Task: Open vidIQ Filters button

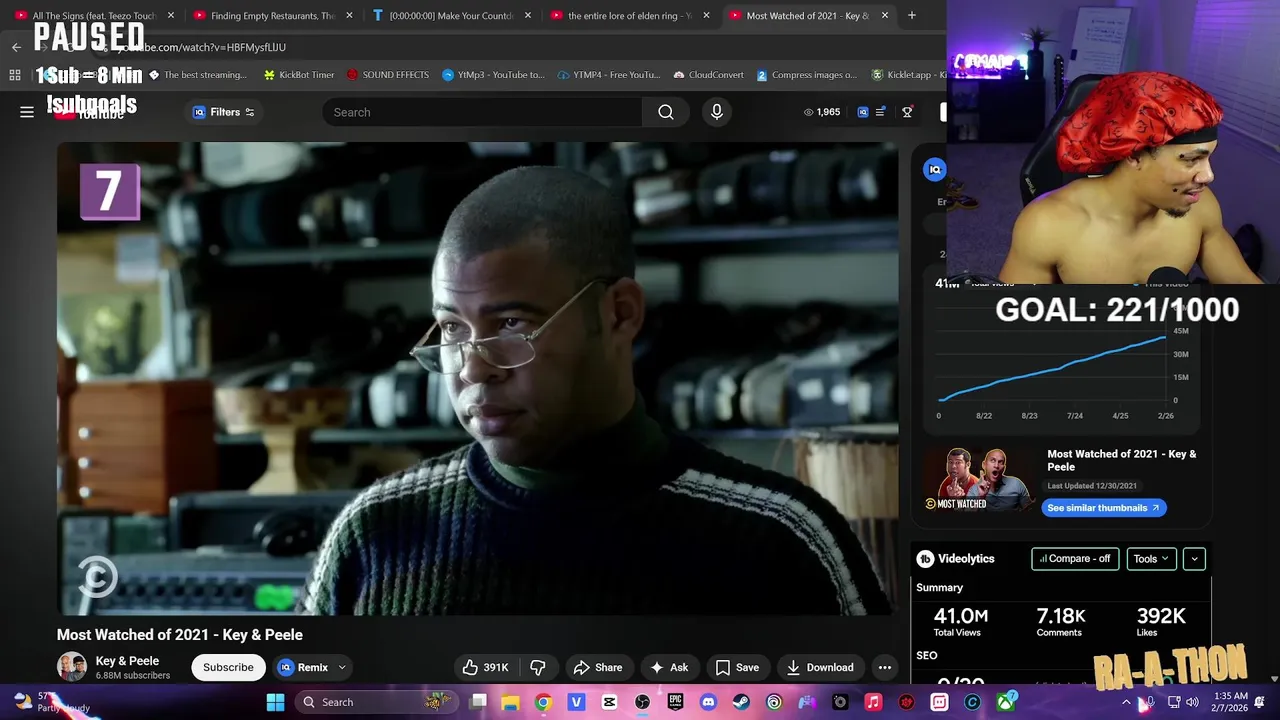Action: tap(224, 112)
